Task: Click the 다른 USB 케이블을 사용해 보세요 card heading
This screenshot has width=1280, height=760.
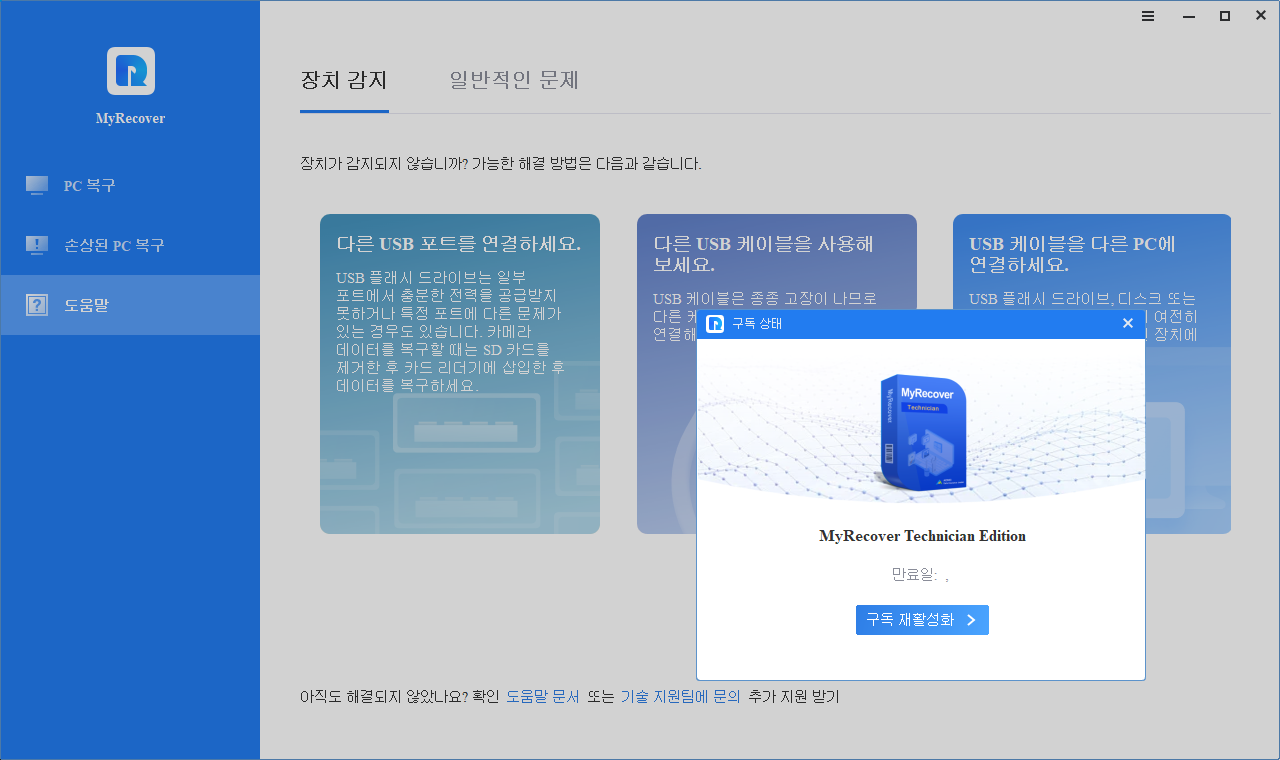Action: pyautogui.click(x=764, y=254)
